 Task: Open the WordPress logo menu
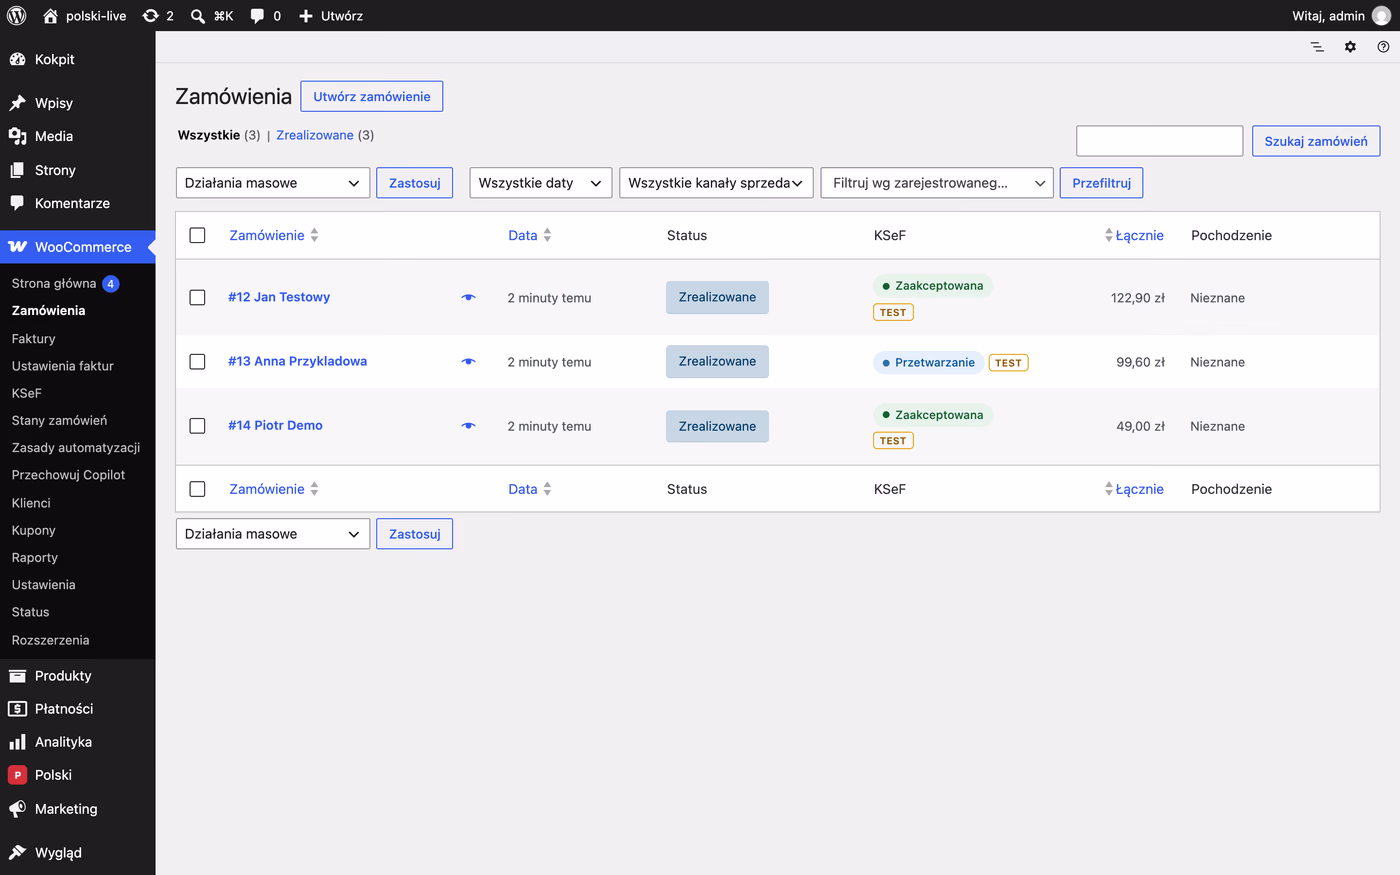16,15
